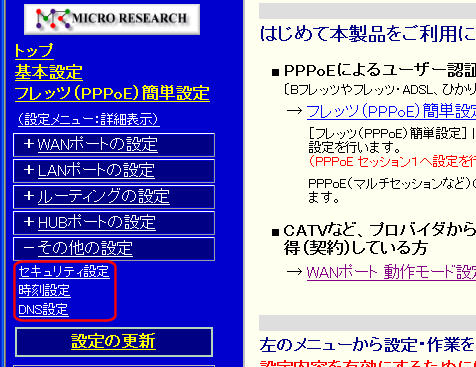Viewport: 476px width, 367px height.
Task: Select セキュリティ設定 submenu item
Action: pos(64,272)
